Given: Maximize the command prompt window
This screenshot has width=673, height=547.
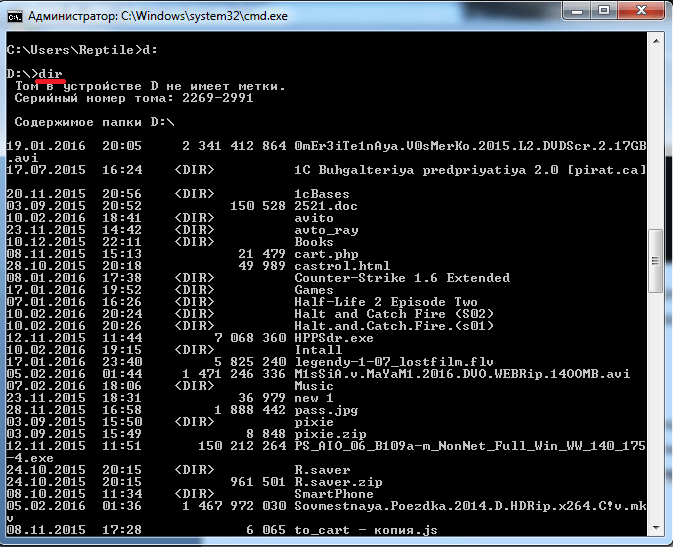Looking at the screenshot, I should [604, 11].
